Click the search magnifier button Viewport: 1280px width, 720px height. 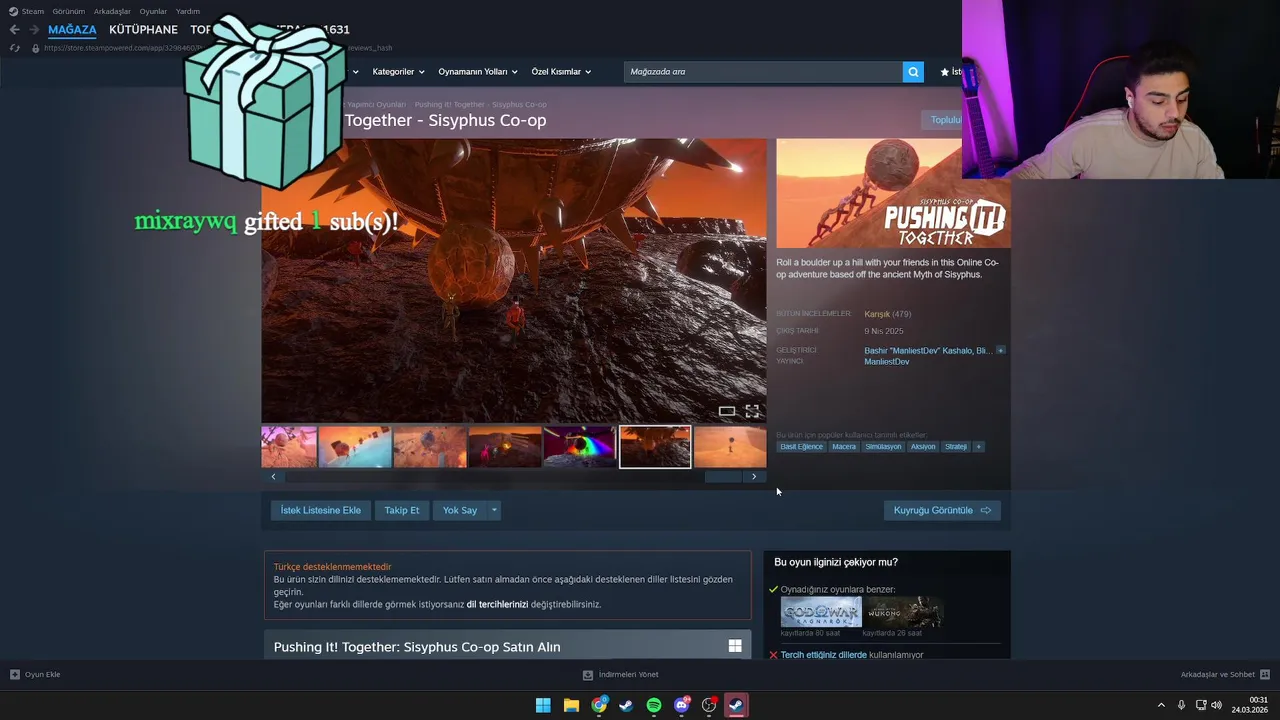(x=912, y=72)
